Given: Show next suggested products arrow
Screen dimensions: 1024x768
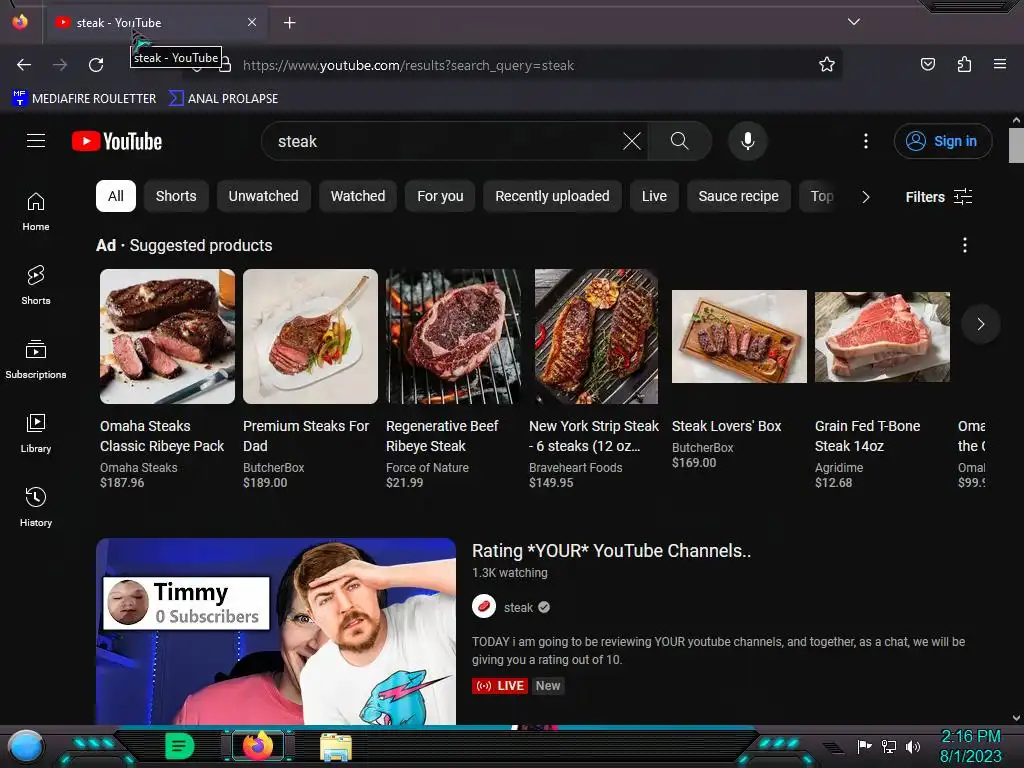Looking at the screenshot, I should coord(980,324).
